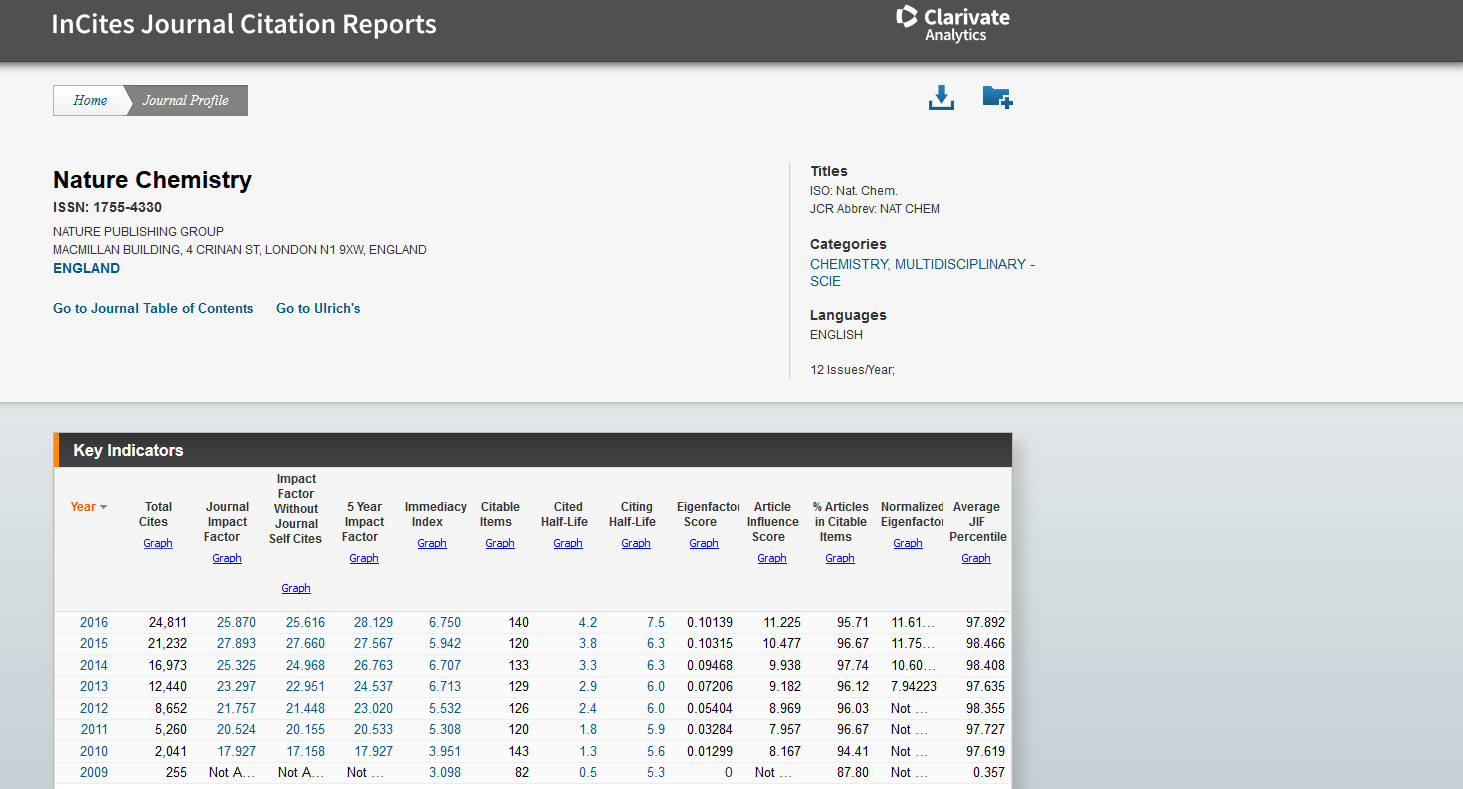Viewport: 1463px width, 789px height.
Task: Open Graph under Immediacy Index
Action: [x=432, y=543]
